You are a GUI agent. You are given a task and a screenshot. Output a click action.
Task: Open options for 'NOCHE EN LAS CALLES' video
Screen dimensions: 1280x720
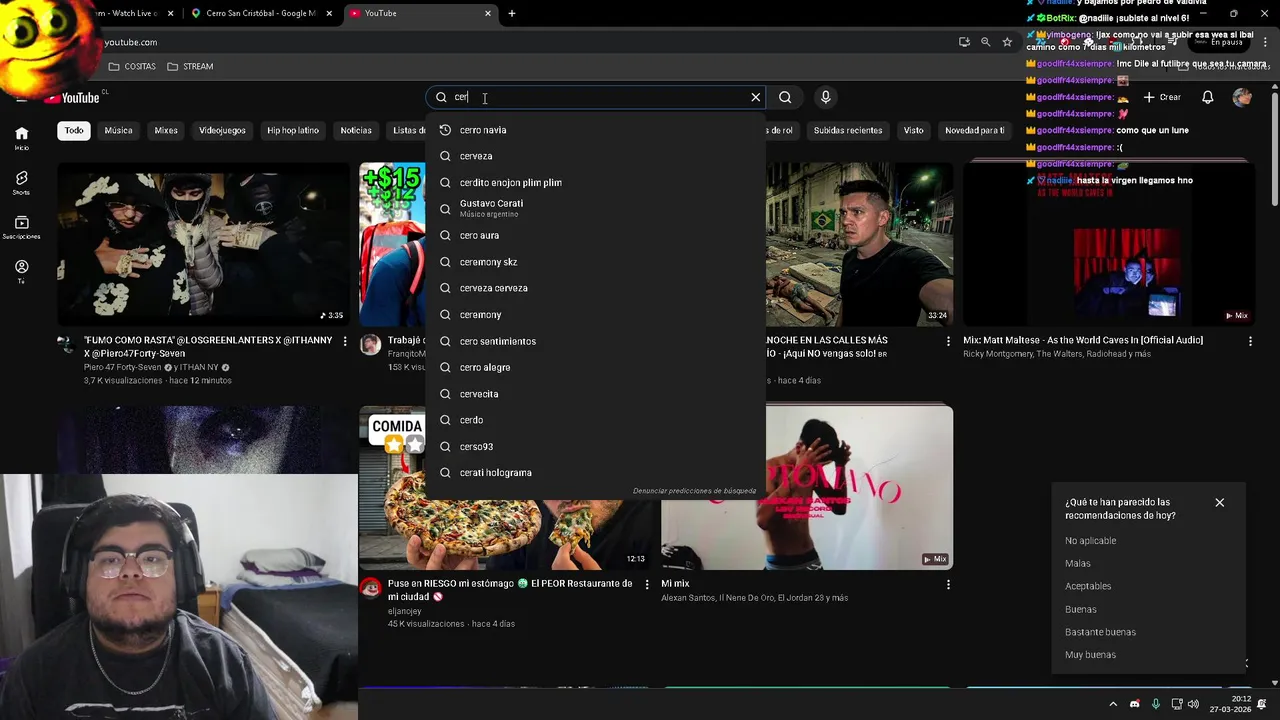948,341
